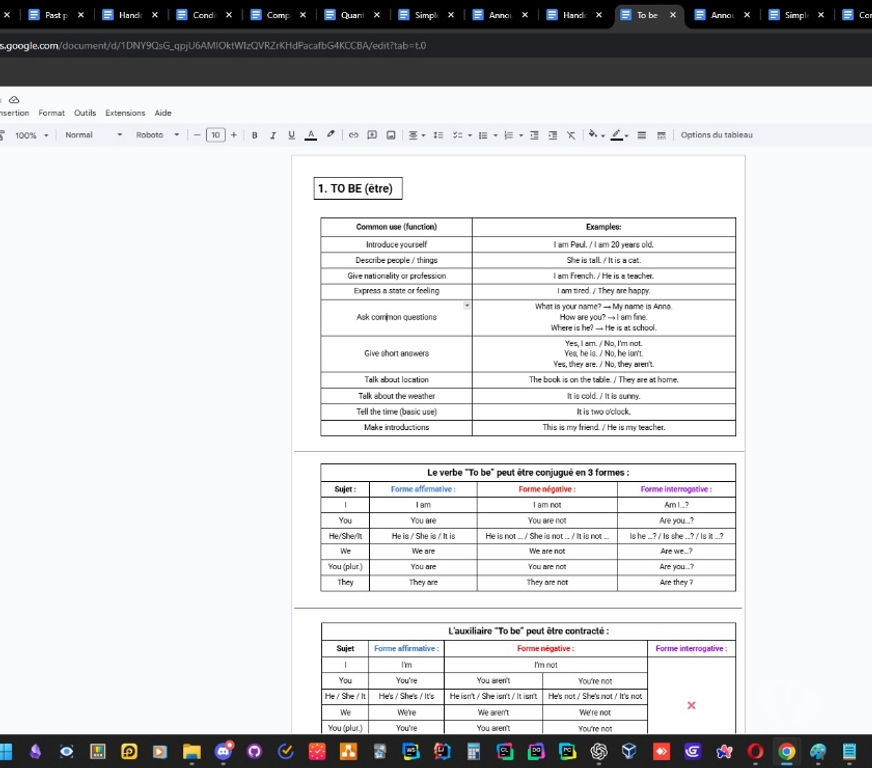
Task: Click the Options du tableau button
Action: pyautogui.click(x=716, y=135)
